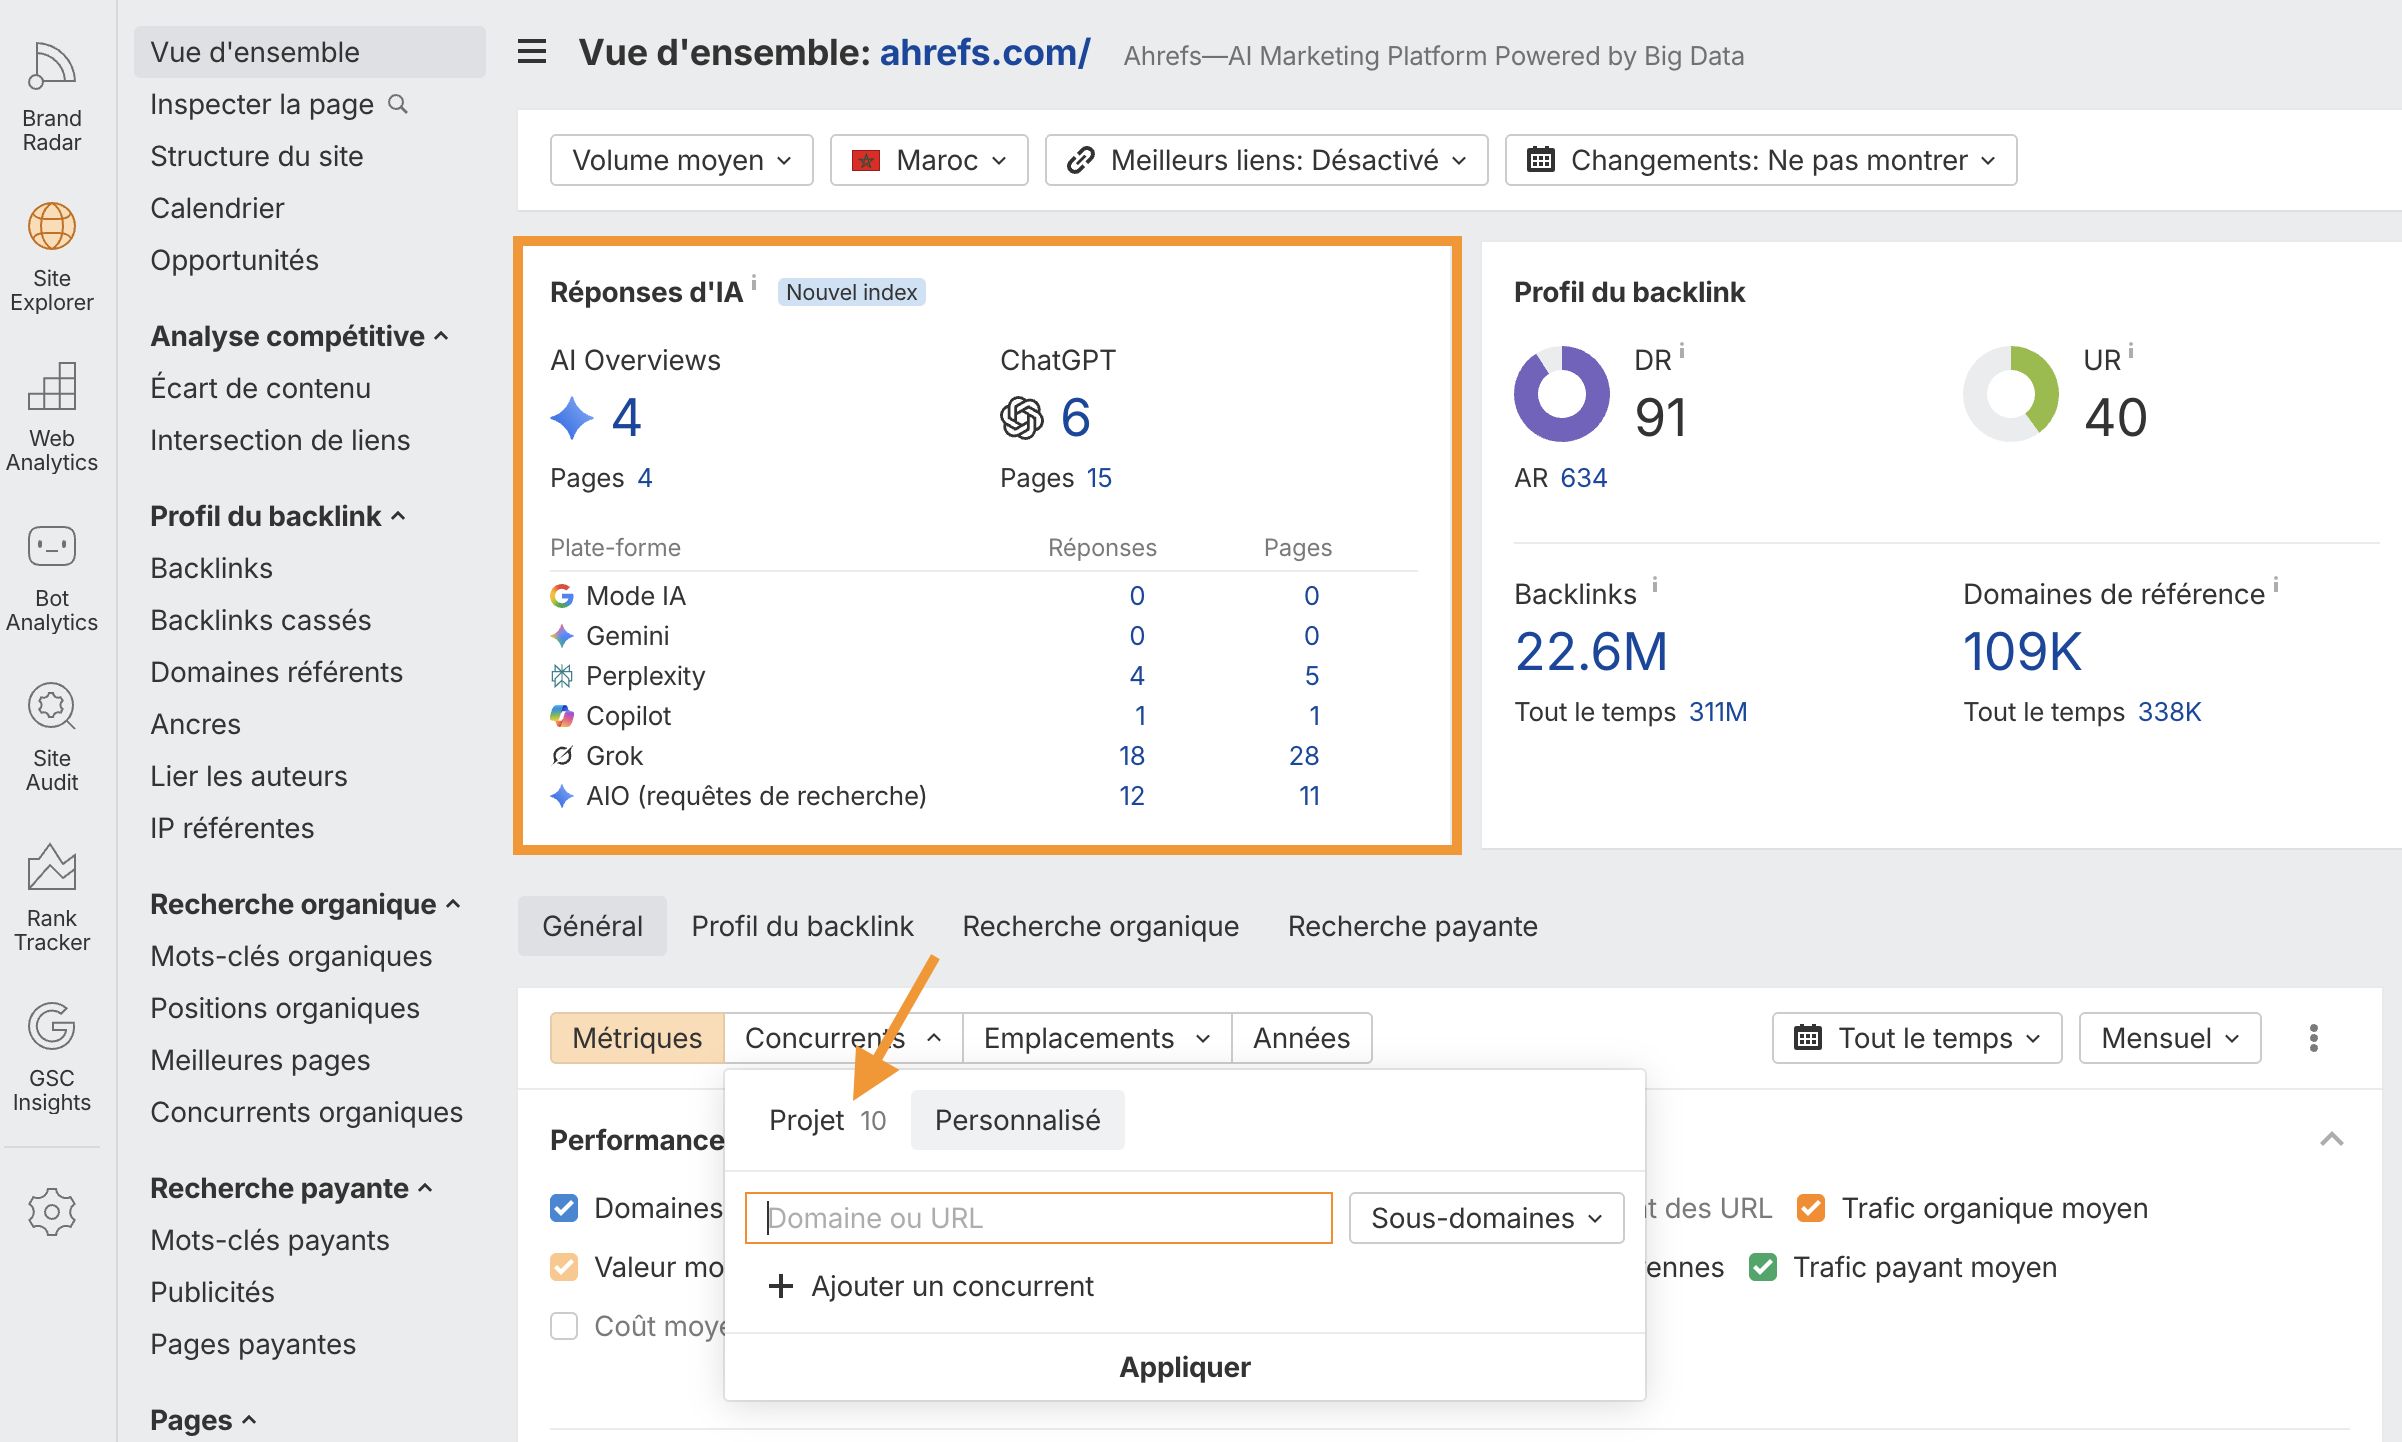Click search icon beside Inspecter la page
Viewport: 2402px width, 1442px height.
click(398, 104)
